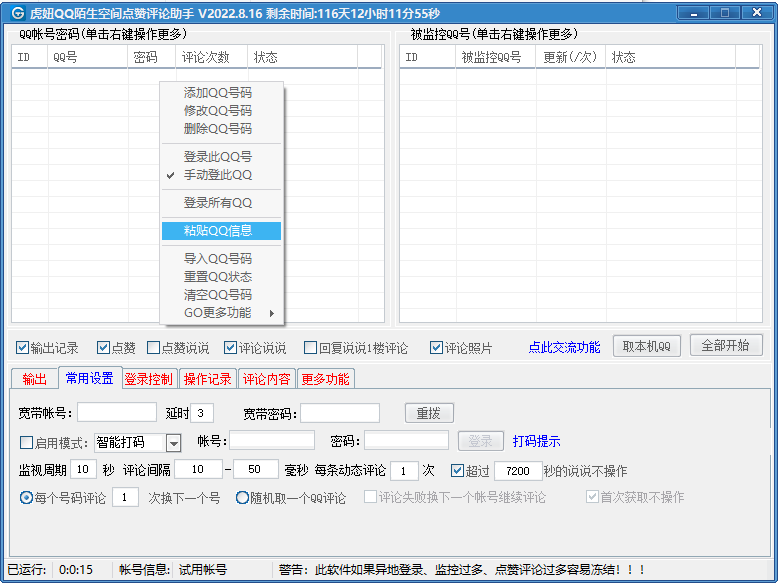This screenshot has height=583, width=778.
Task: Toggle 评论说说 checkbox
Action: click(230, 347)
